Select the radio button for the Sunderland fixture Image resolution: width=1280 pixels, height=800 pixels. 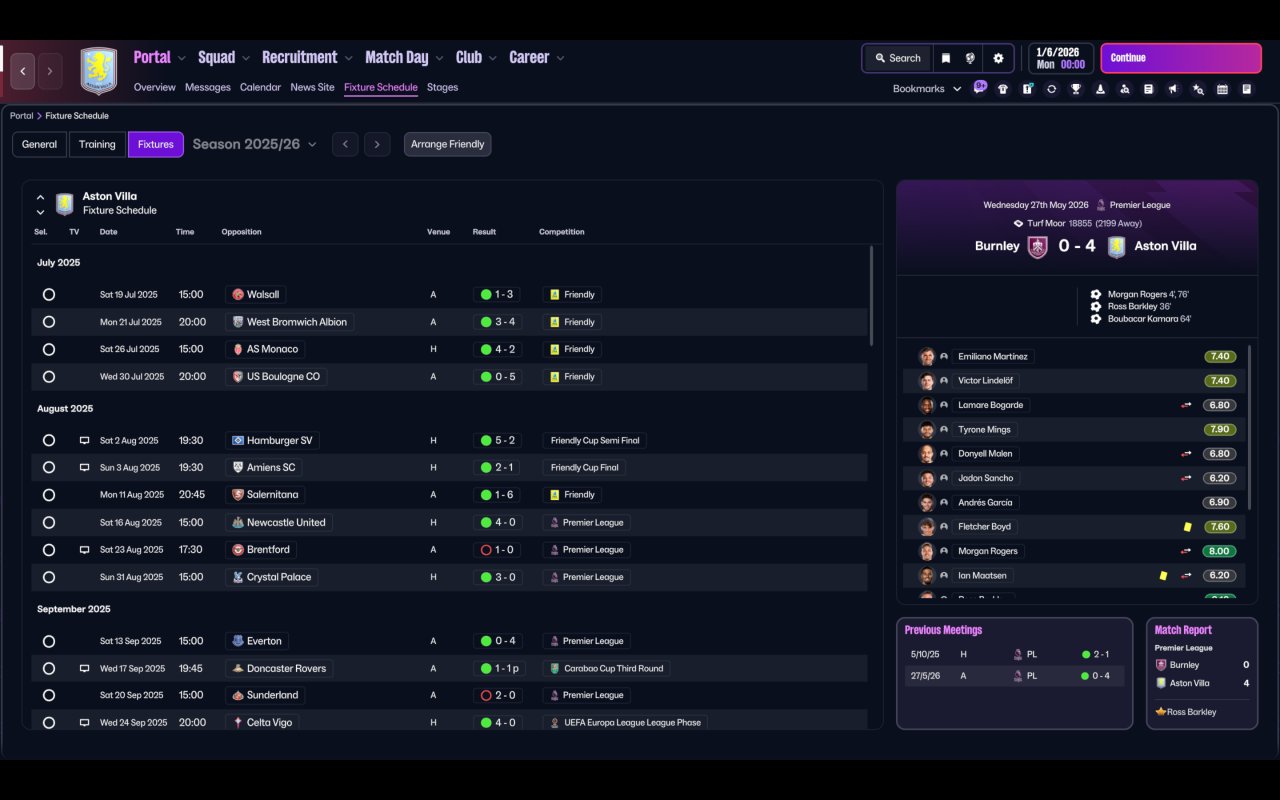[49, 695]
